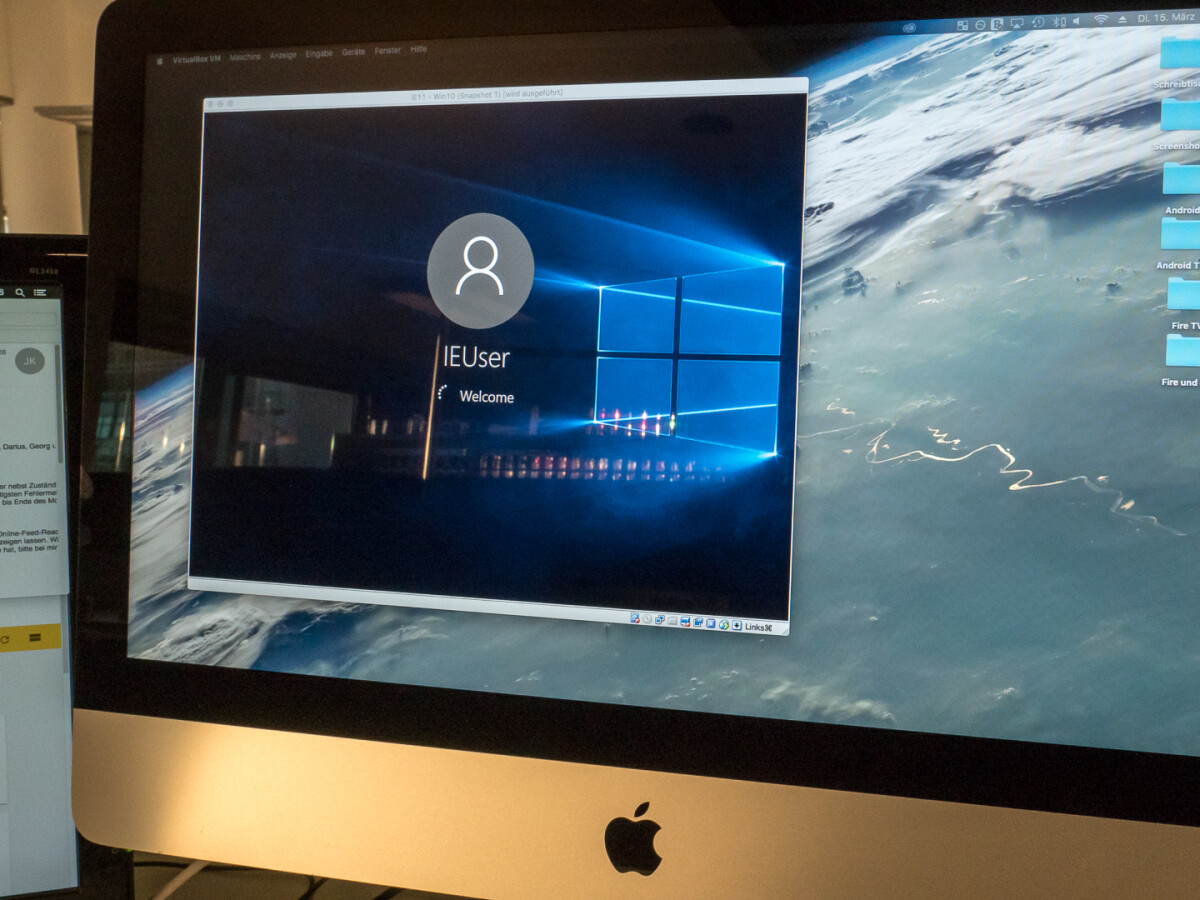
Task: Open the Android T folder on desktop
Action: (1180, 234)
